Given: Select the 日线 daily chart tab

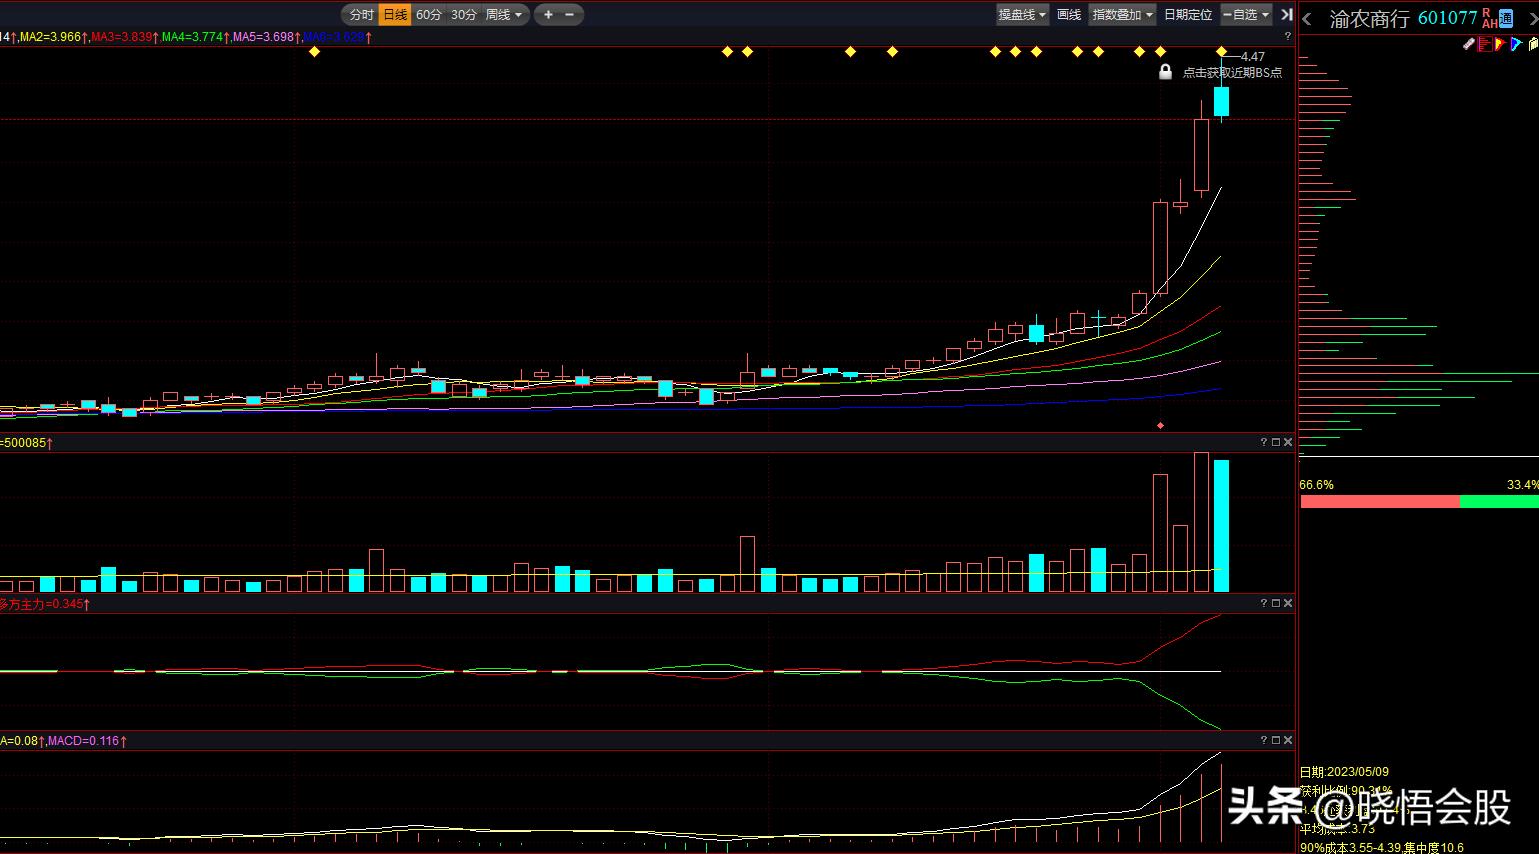Looking at the screenshot, I should [395, 15].
